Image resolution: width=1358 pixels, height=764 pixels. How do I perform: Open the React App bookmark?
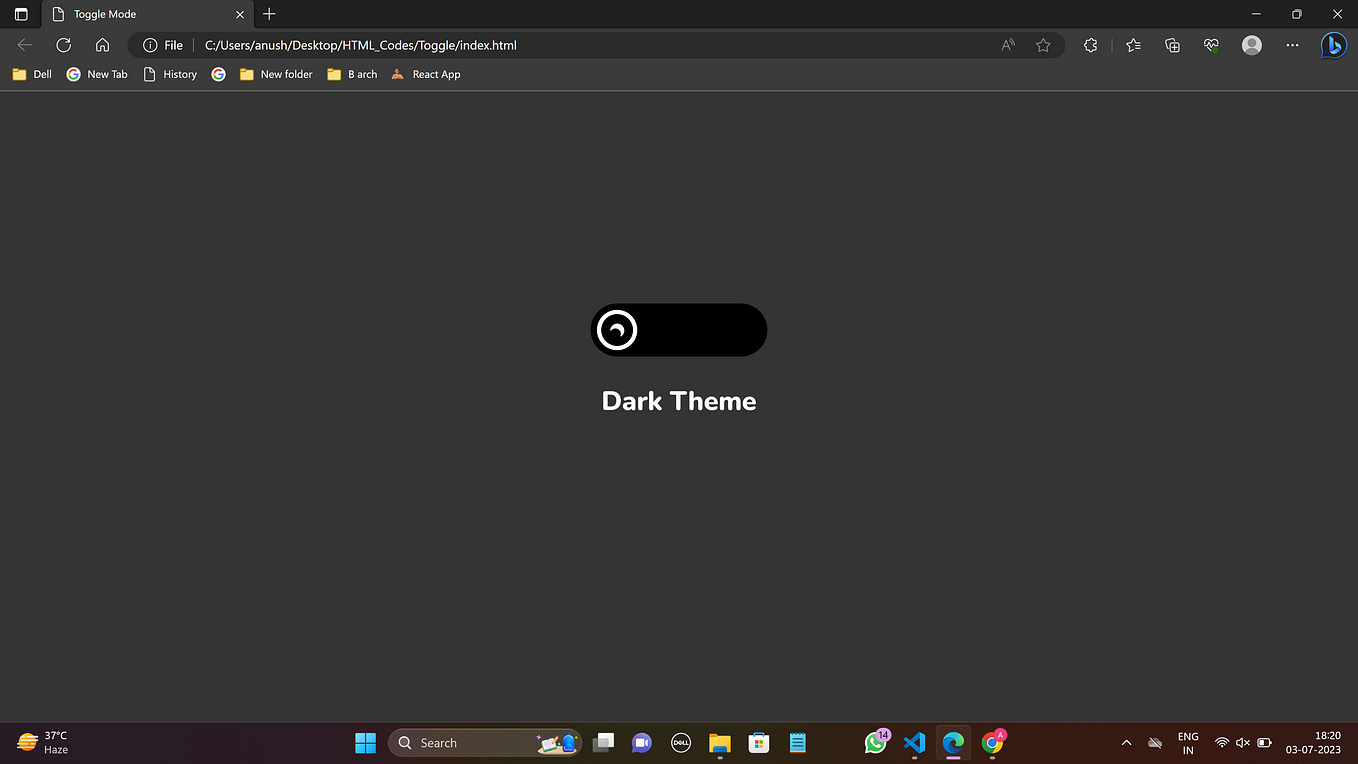click(425, 74)
